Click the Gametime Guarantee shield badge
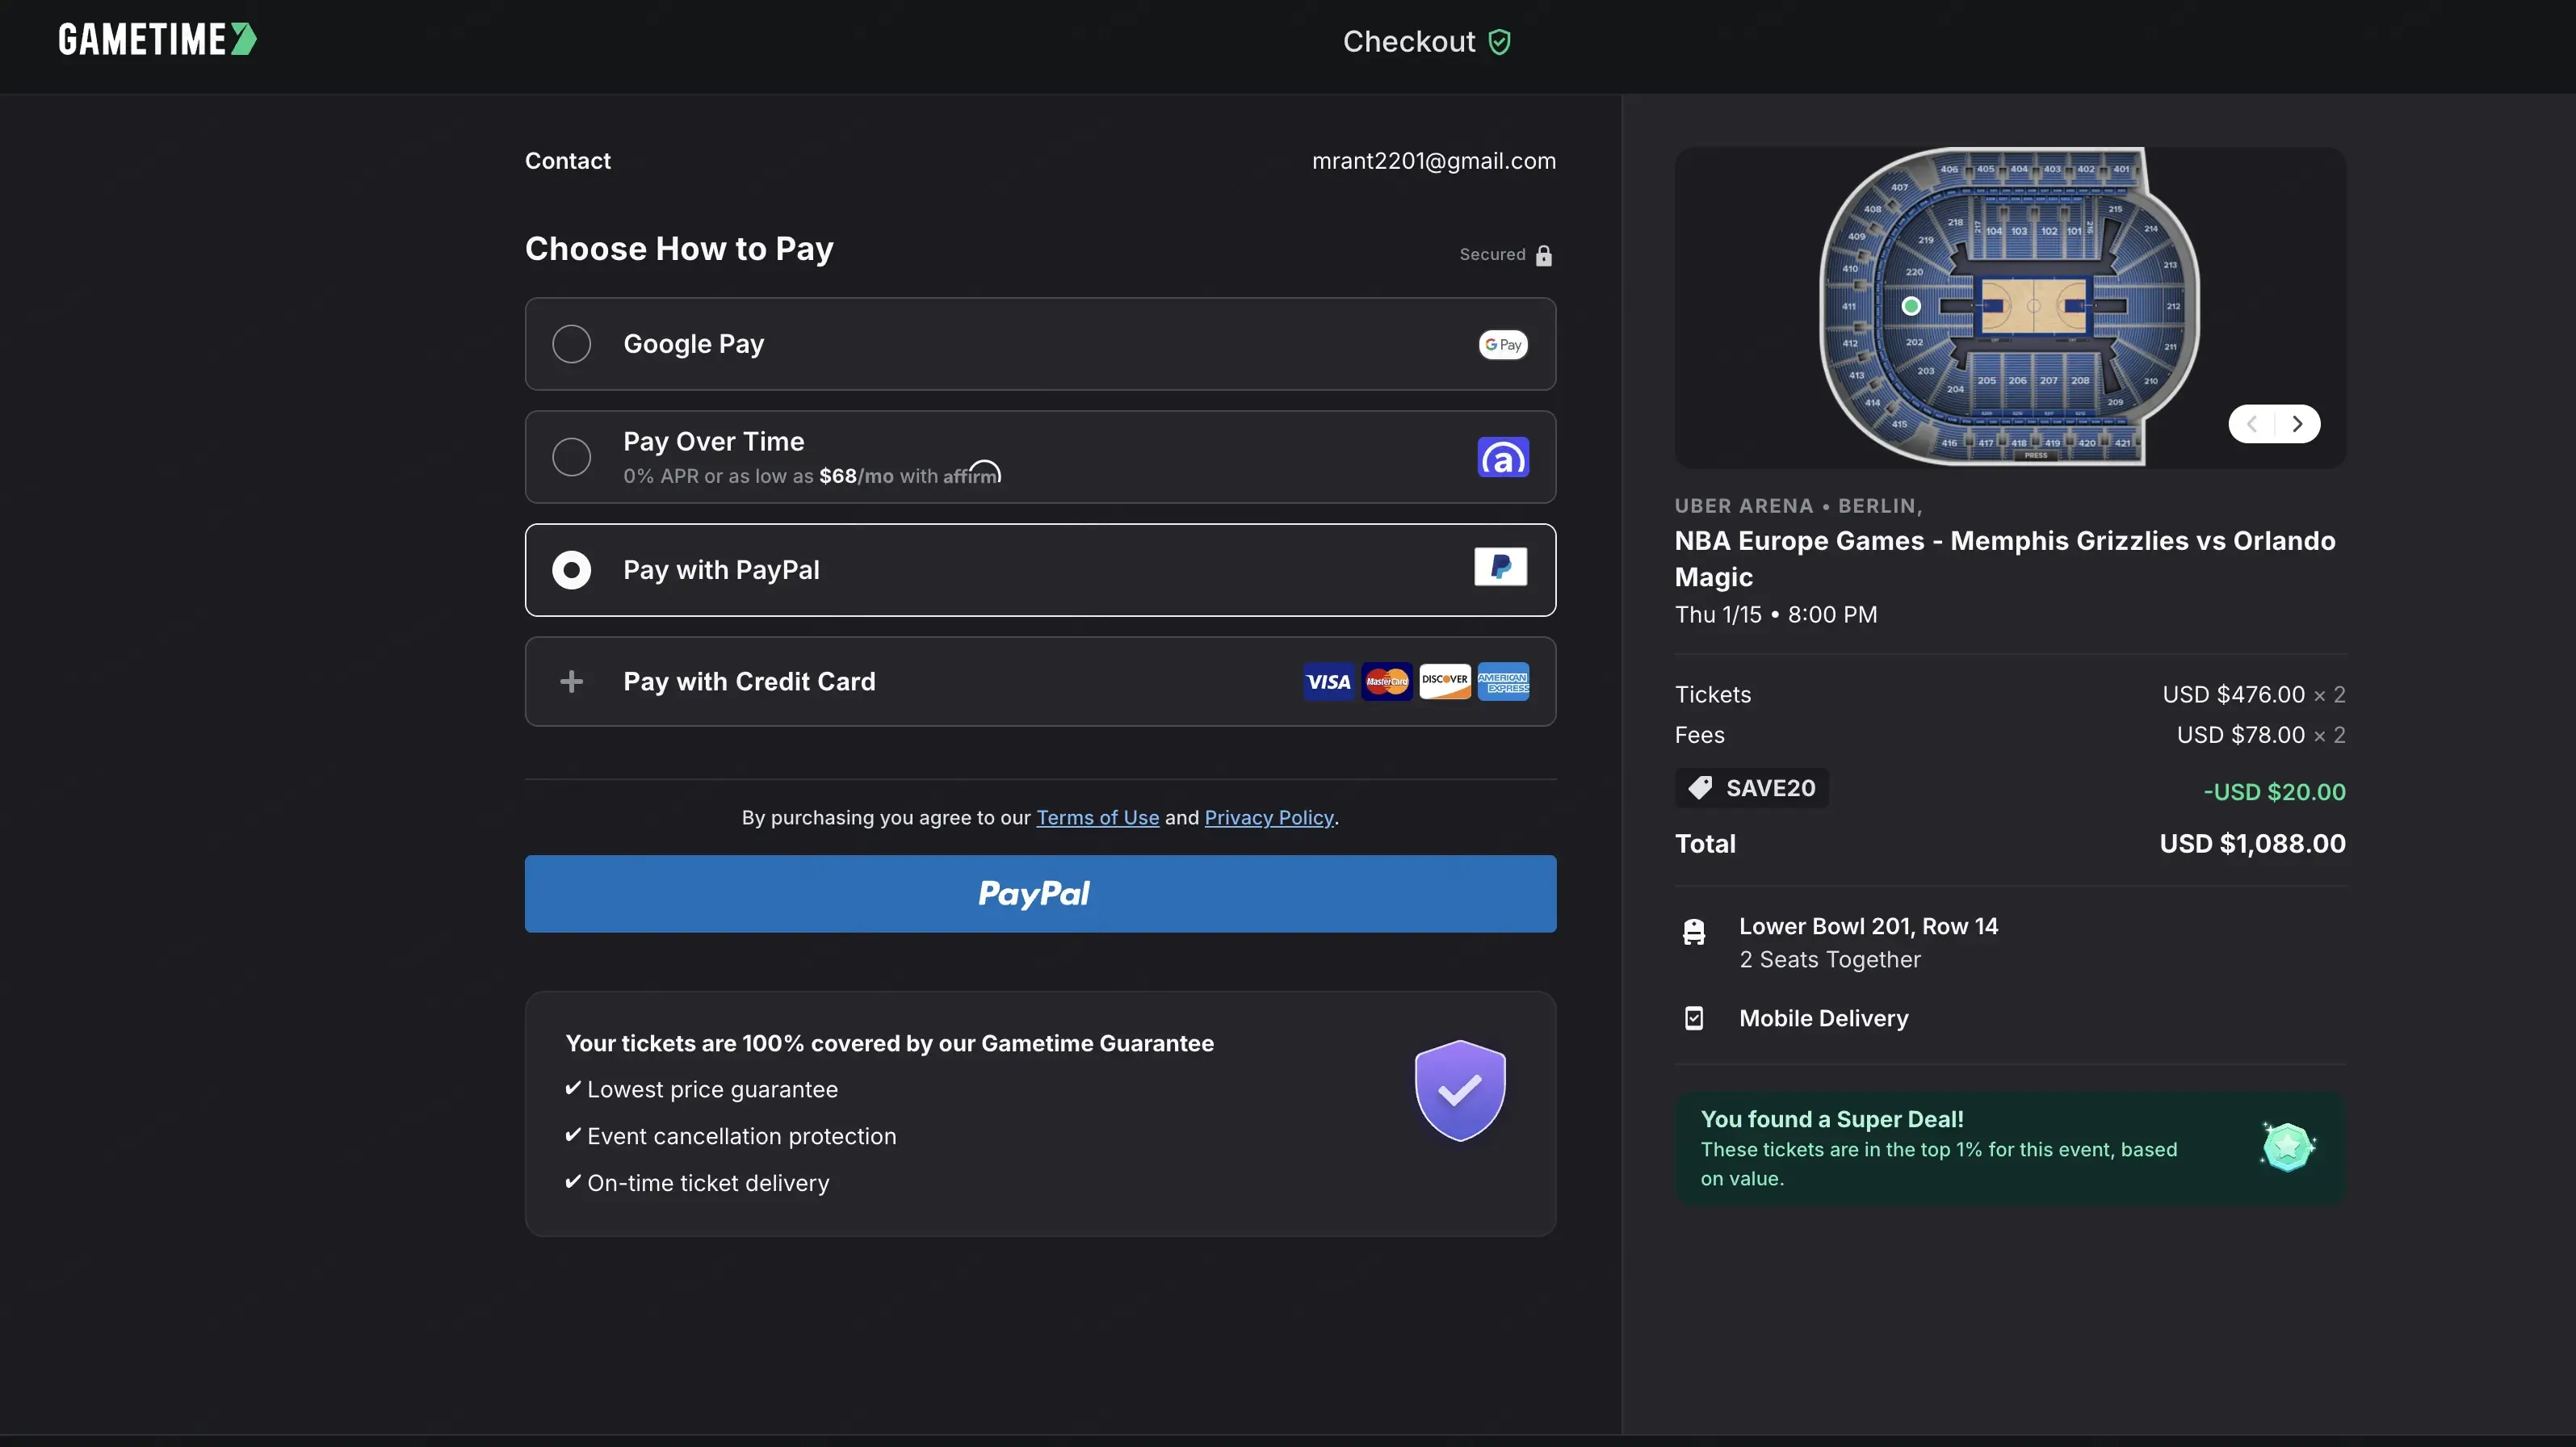Screen dimensions: 2576x1447 pos(1459,1090)
